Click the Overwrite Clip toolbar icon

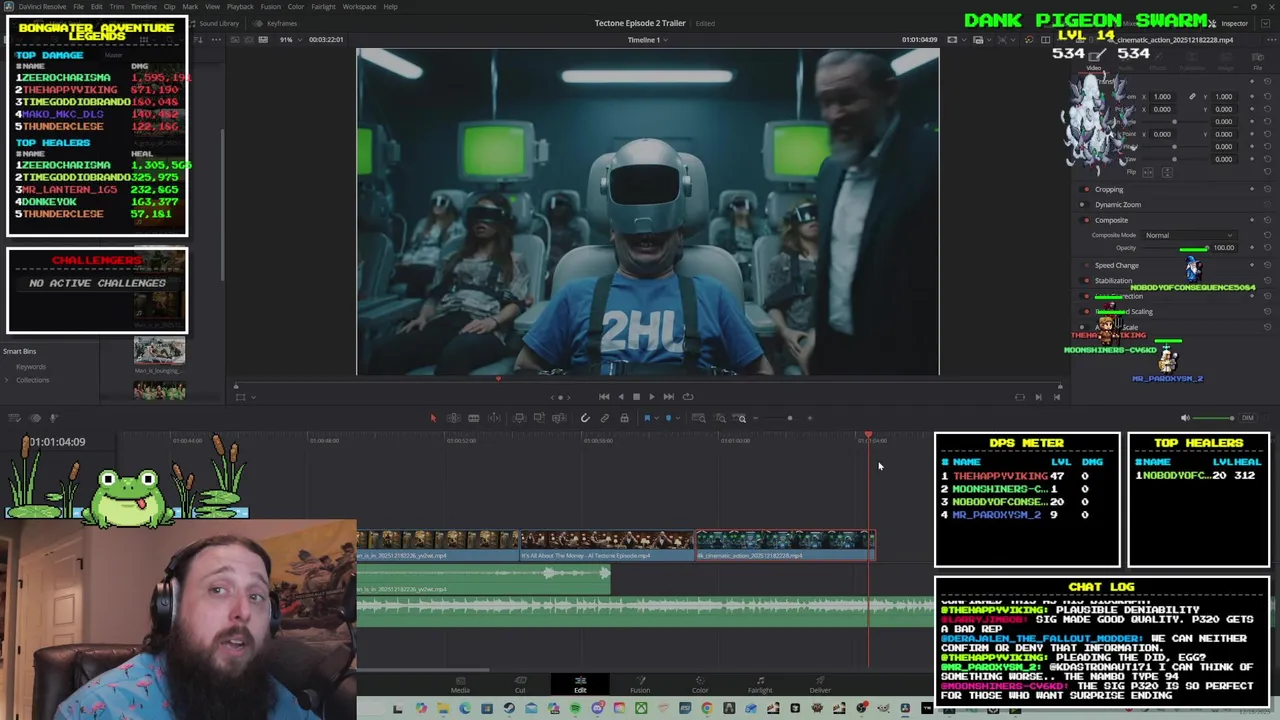539,418
